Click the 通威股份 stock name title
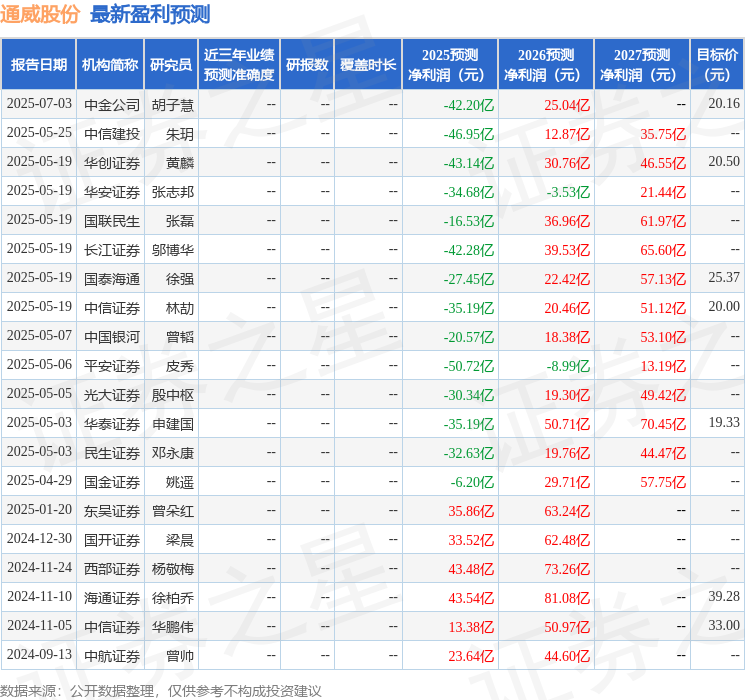This screenshot has height=700, width=745. tap(41, 14)
